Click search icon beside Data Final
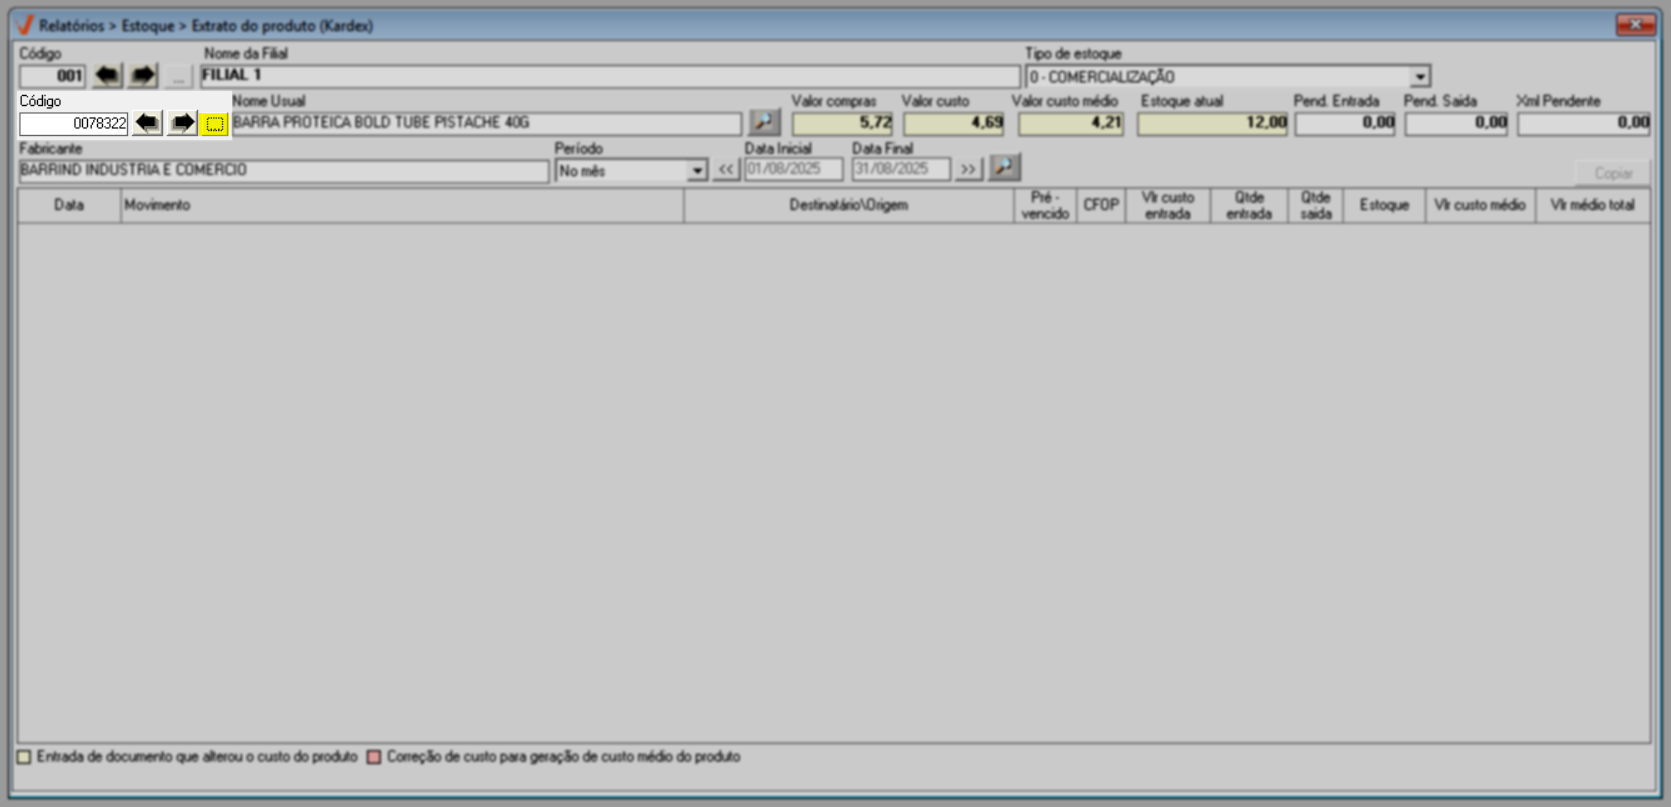 (1004, 168)
